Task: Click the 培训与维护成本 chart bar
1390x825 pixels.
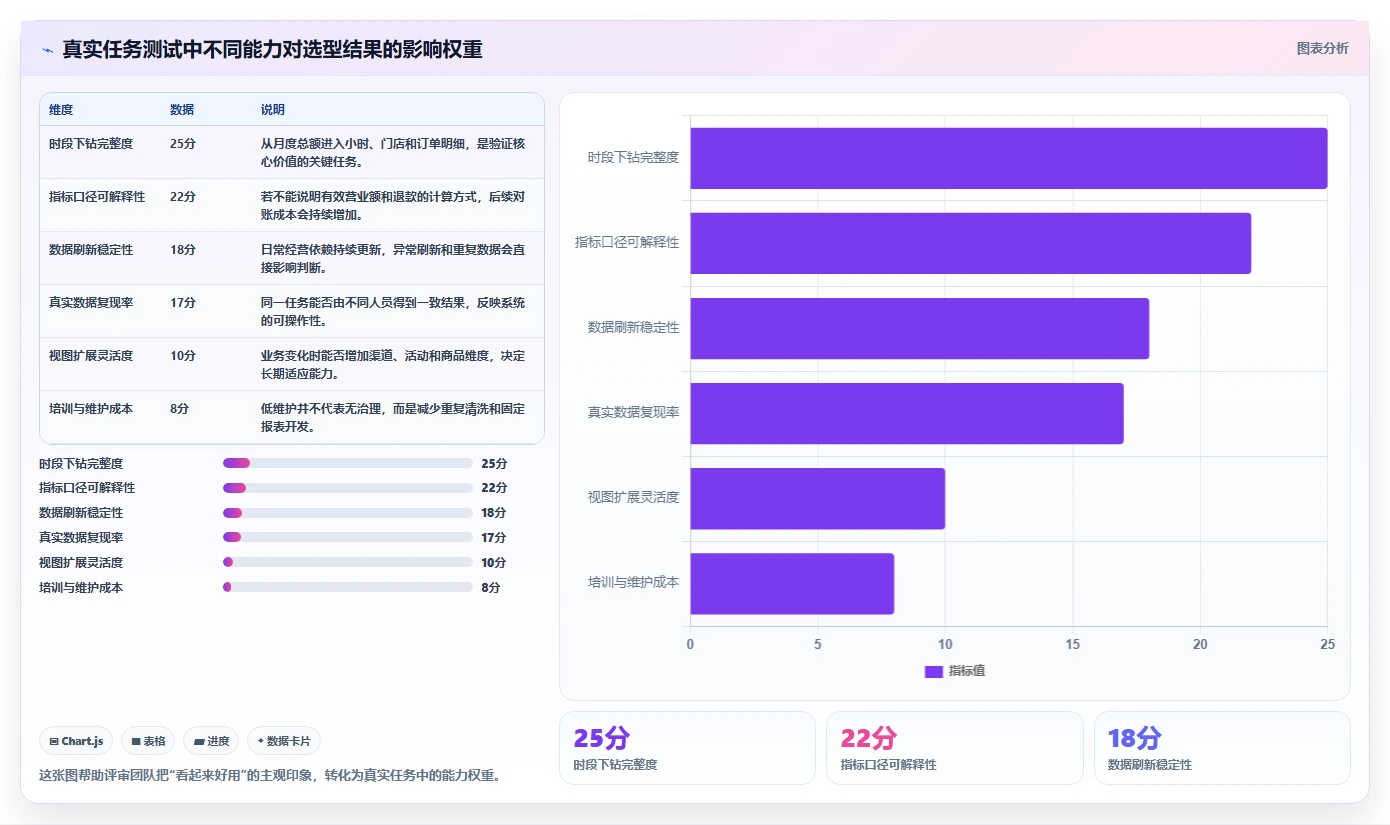Action: 792,583
